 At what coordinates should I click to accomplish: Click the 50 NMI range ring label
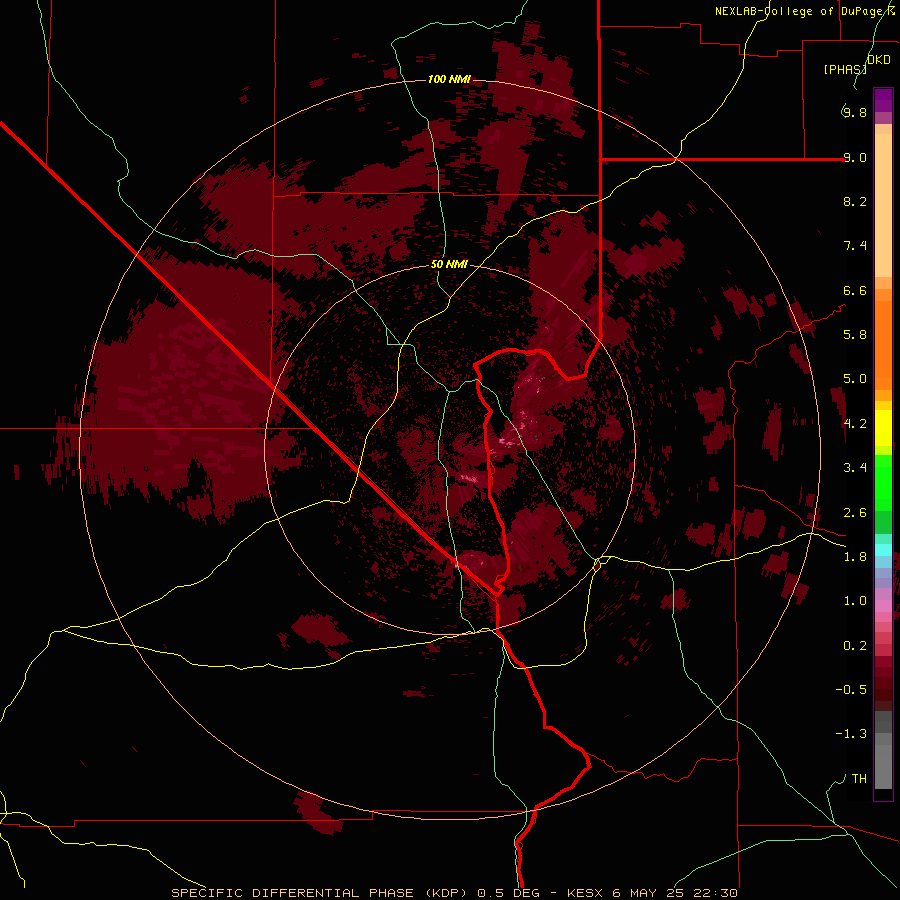pyautogui.click(x=449, y=265)
